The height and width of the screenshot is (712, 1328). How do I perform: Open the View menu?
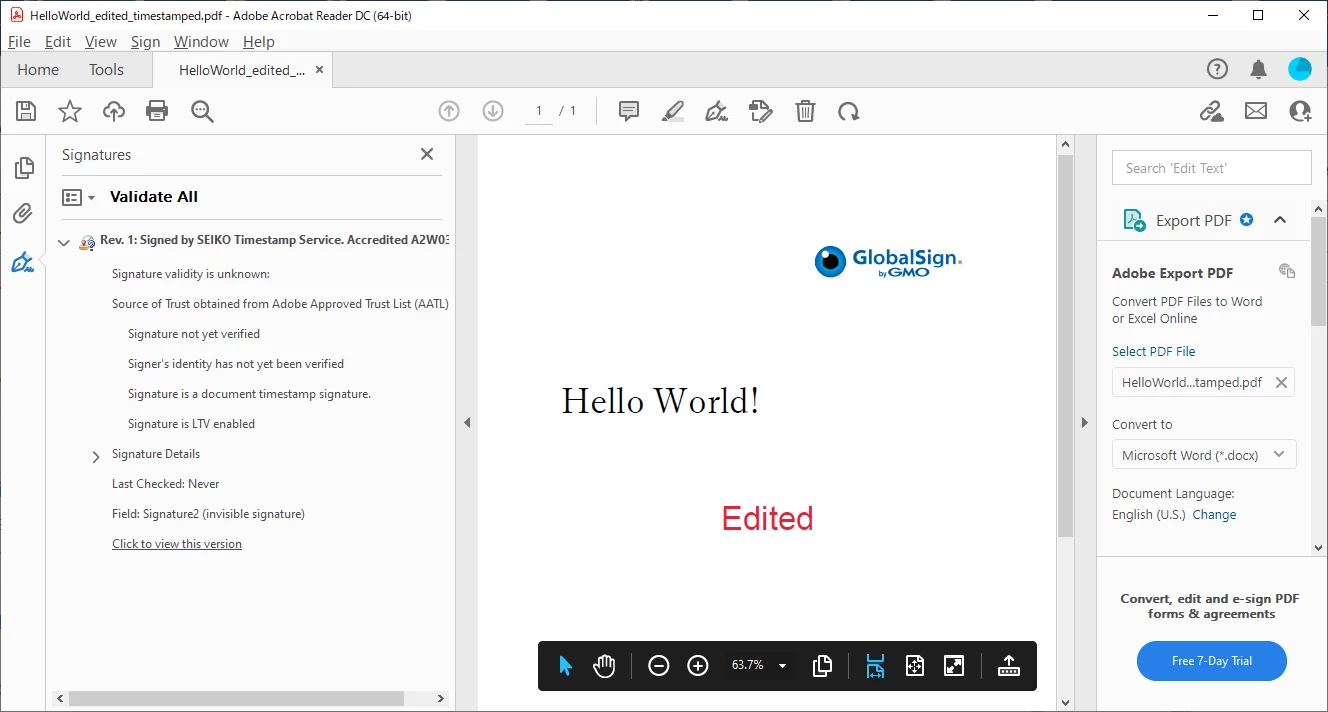click(101, 41)
